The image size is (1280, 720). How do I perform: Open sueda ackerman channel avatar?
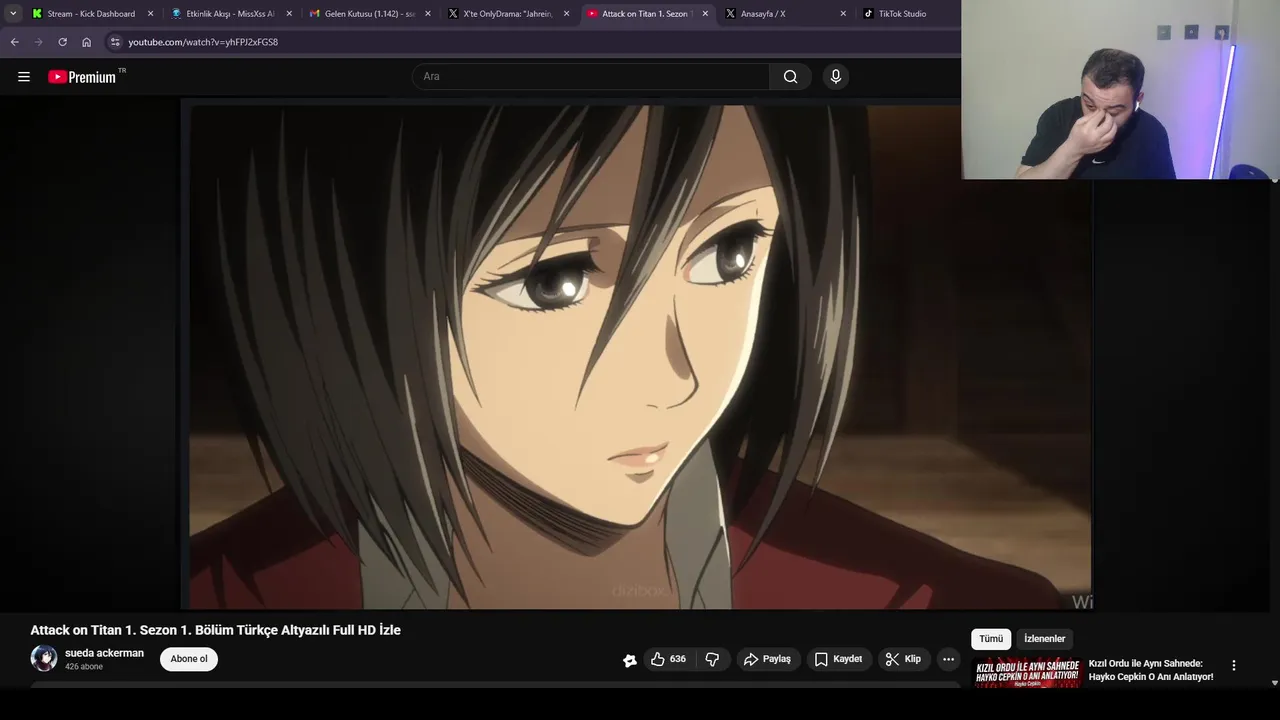[44, 658]
